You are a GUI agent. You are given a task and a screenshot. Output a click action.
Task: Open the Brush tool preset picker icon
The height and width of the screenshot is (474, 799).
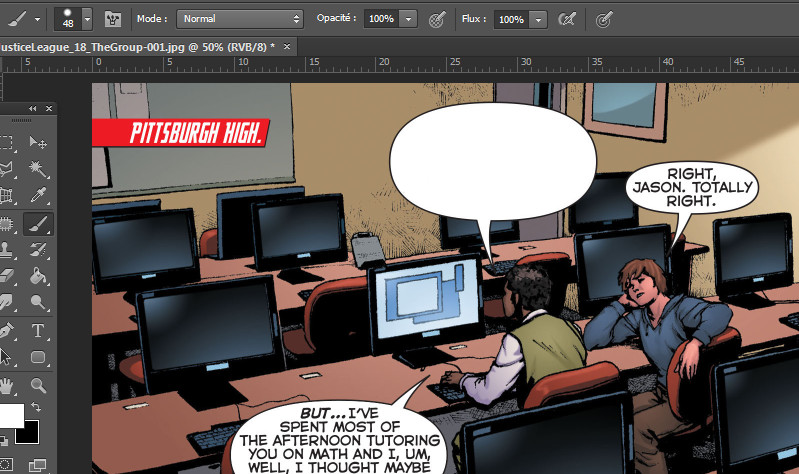point(17,19)
